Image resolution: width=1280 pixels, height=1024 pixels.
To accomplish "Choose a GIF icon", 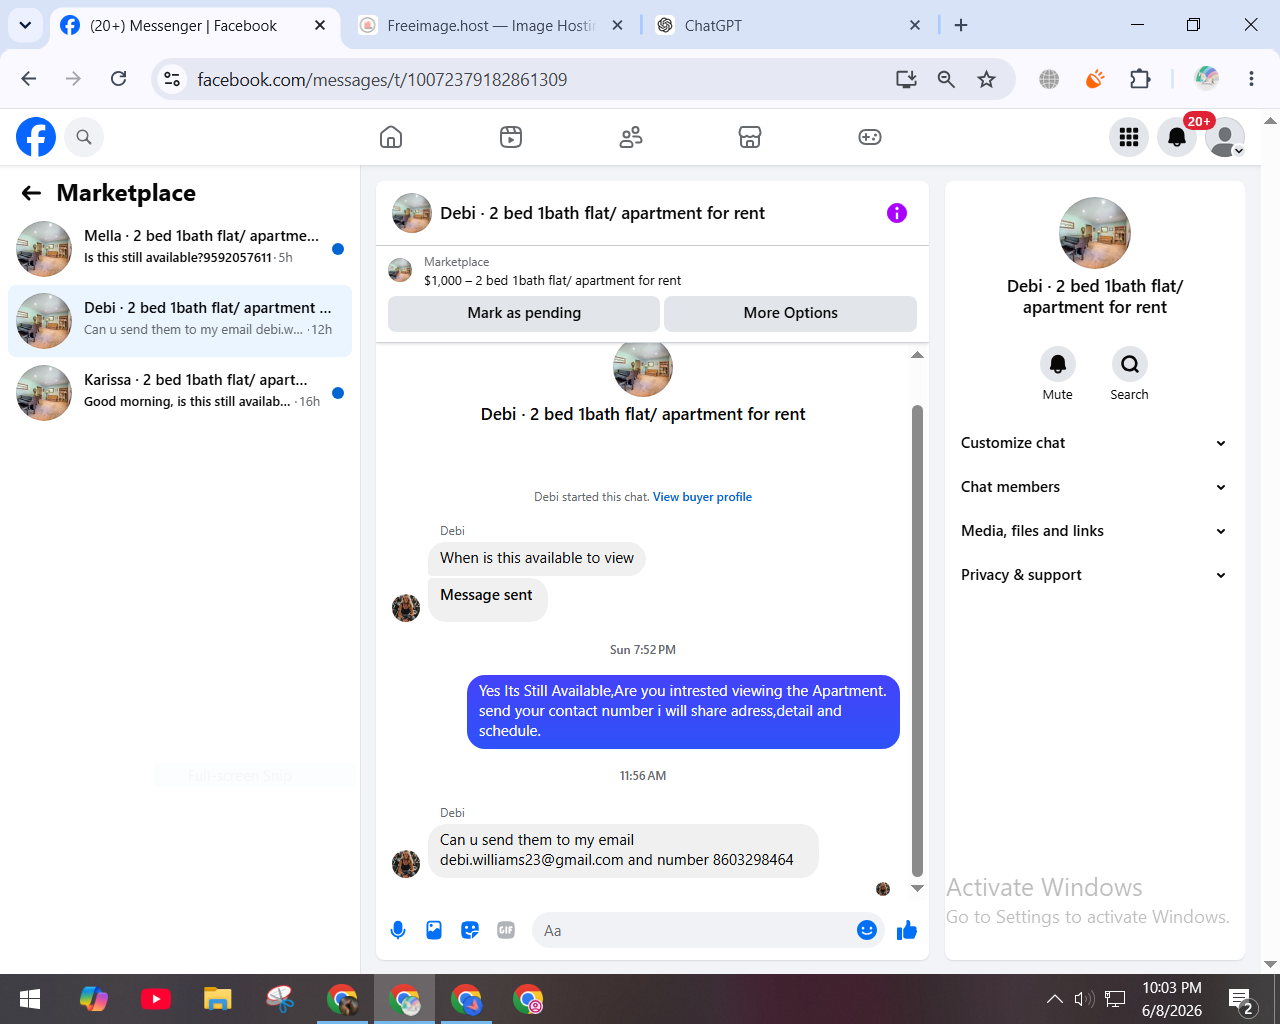I will [506, 930].
